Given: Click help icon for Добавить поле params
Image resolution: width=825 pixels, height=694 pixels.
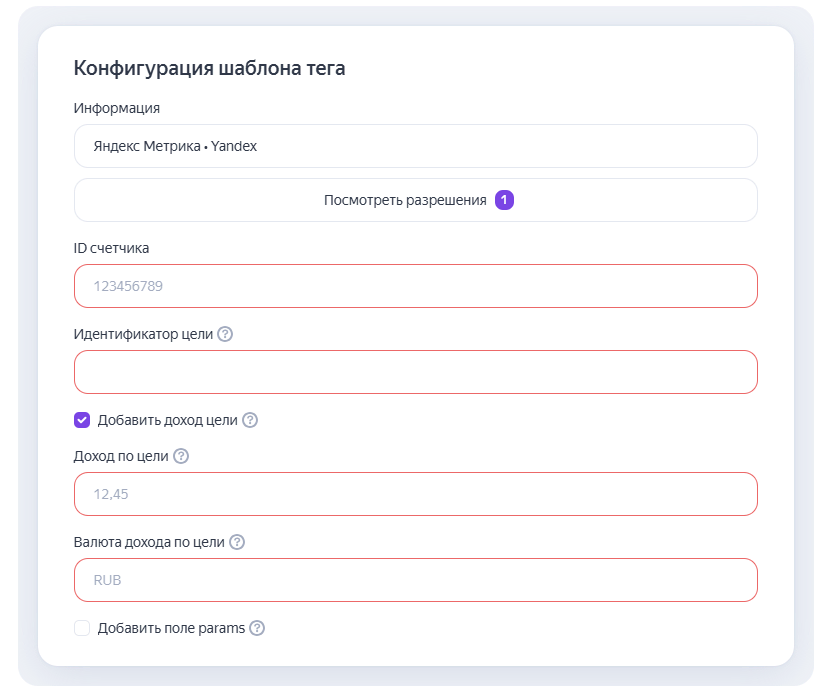Looking at the screenshot, I should [257, 628].
